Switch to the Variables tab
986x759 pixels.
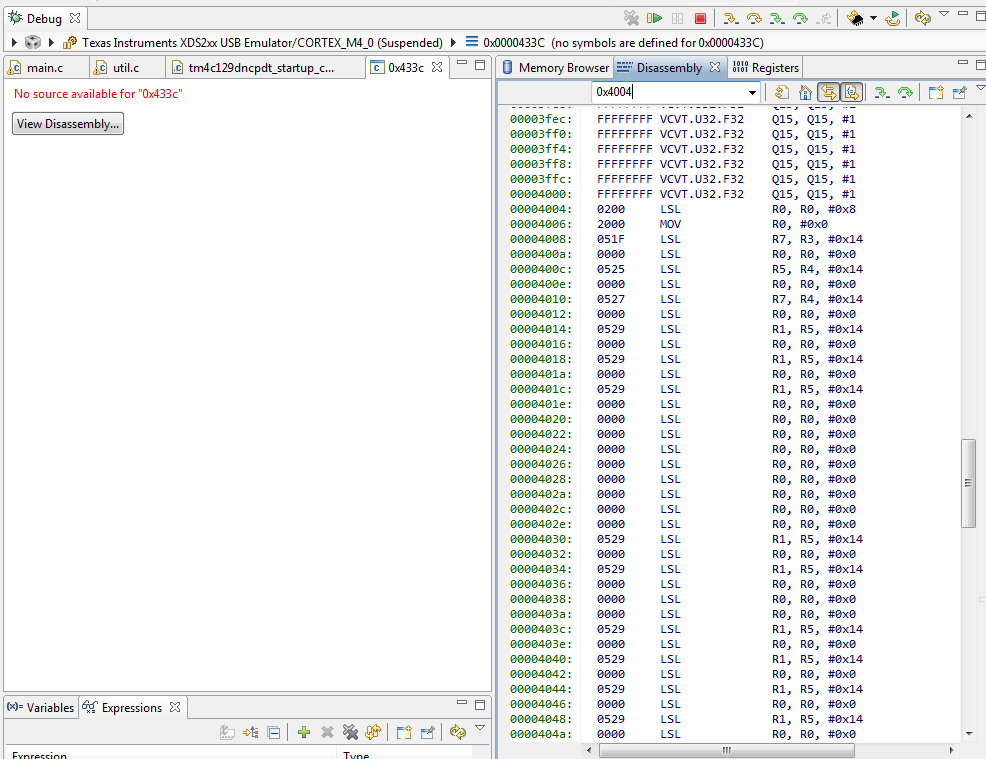[x=41, y=707]
